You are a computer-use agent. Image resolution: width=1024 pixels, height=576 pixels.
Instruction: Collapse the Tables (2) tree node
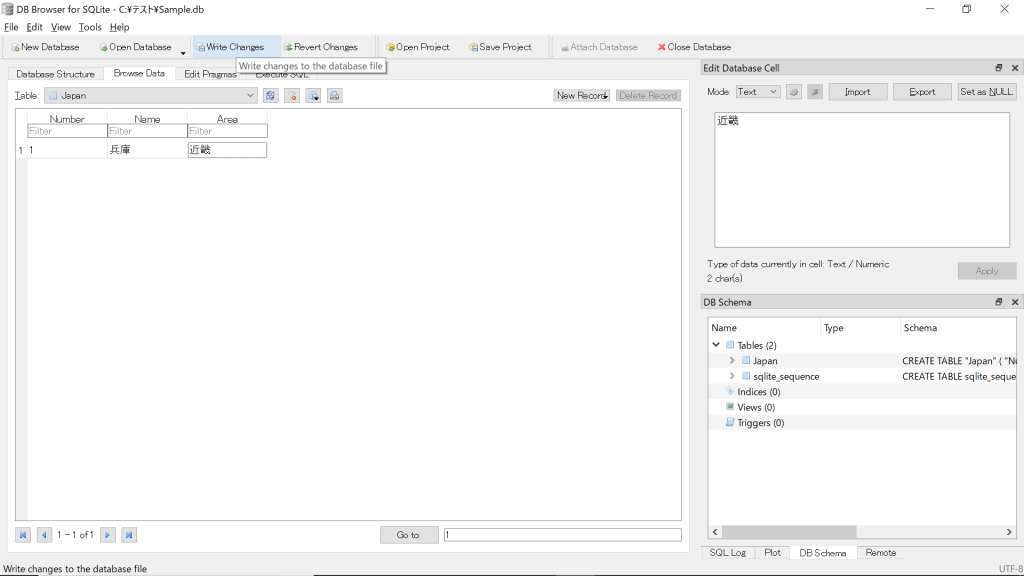click(x=716, y=345)
